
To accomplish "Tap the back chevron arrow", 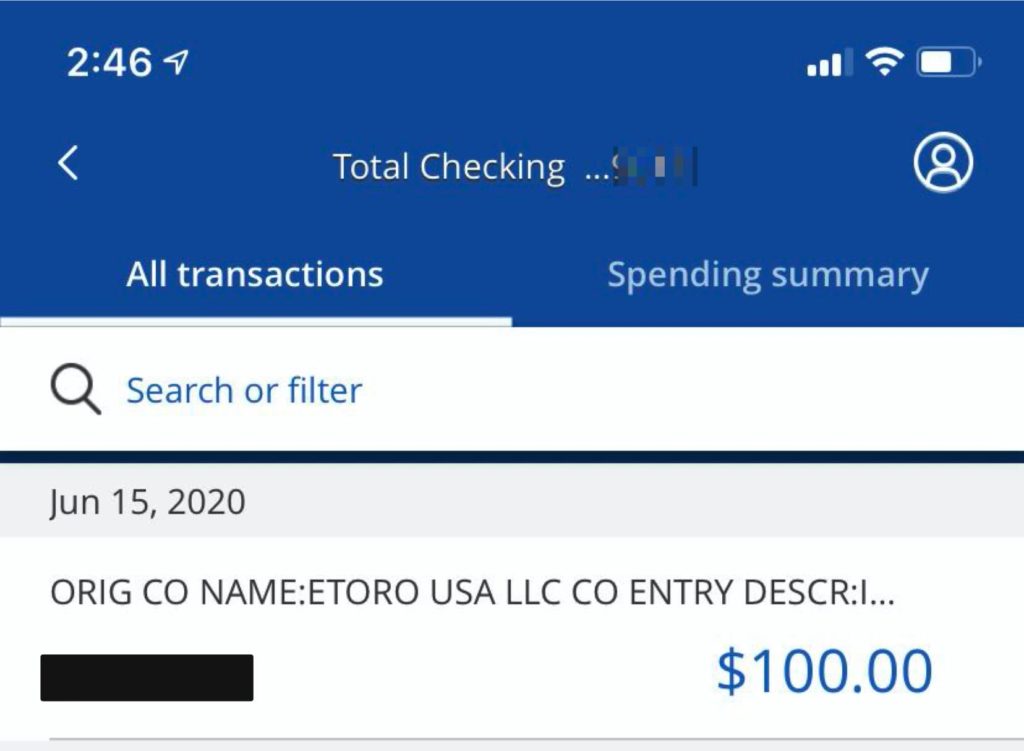I will [68, 162].
